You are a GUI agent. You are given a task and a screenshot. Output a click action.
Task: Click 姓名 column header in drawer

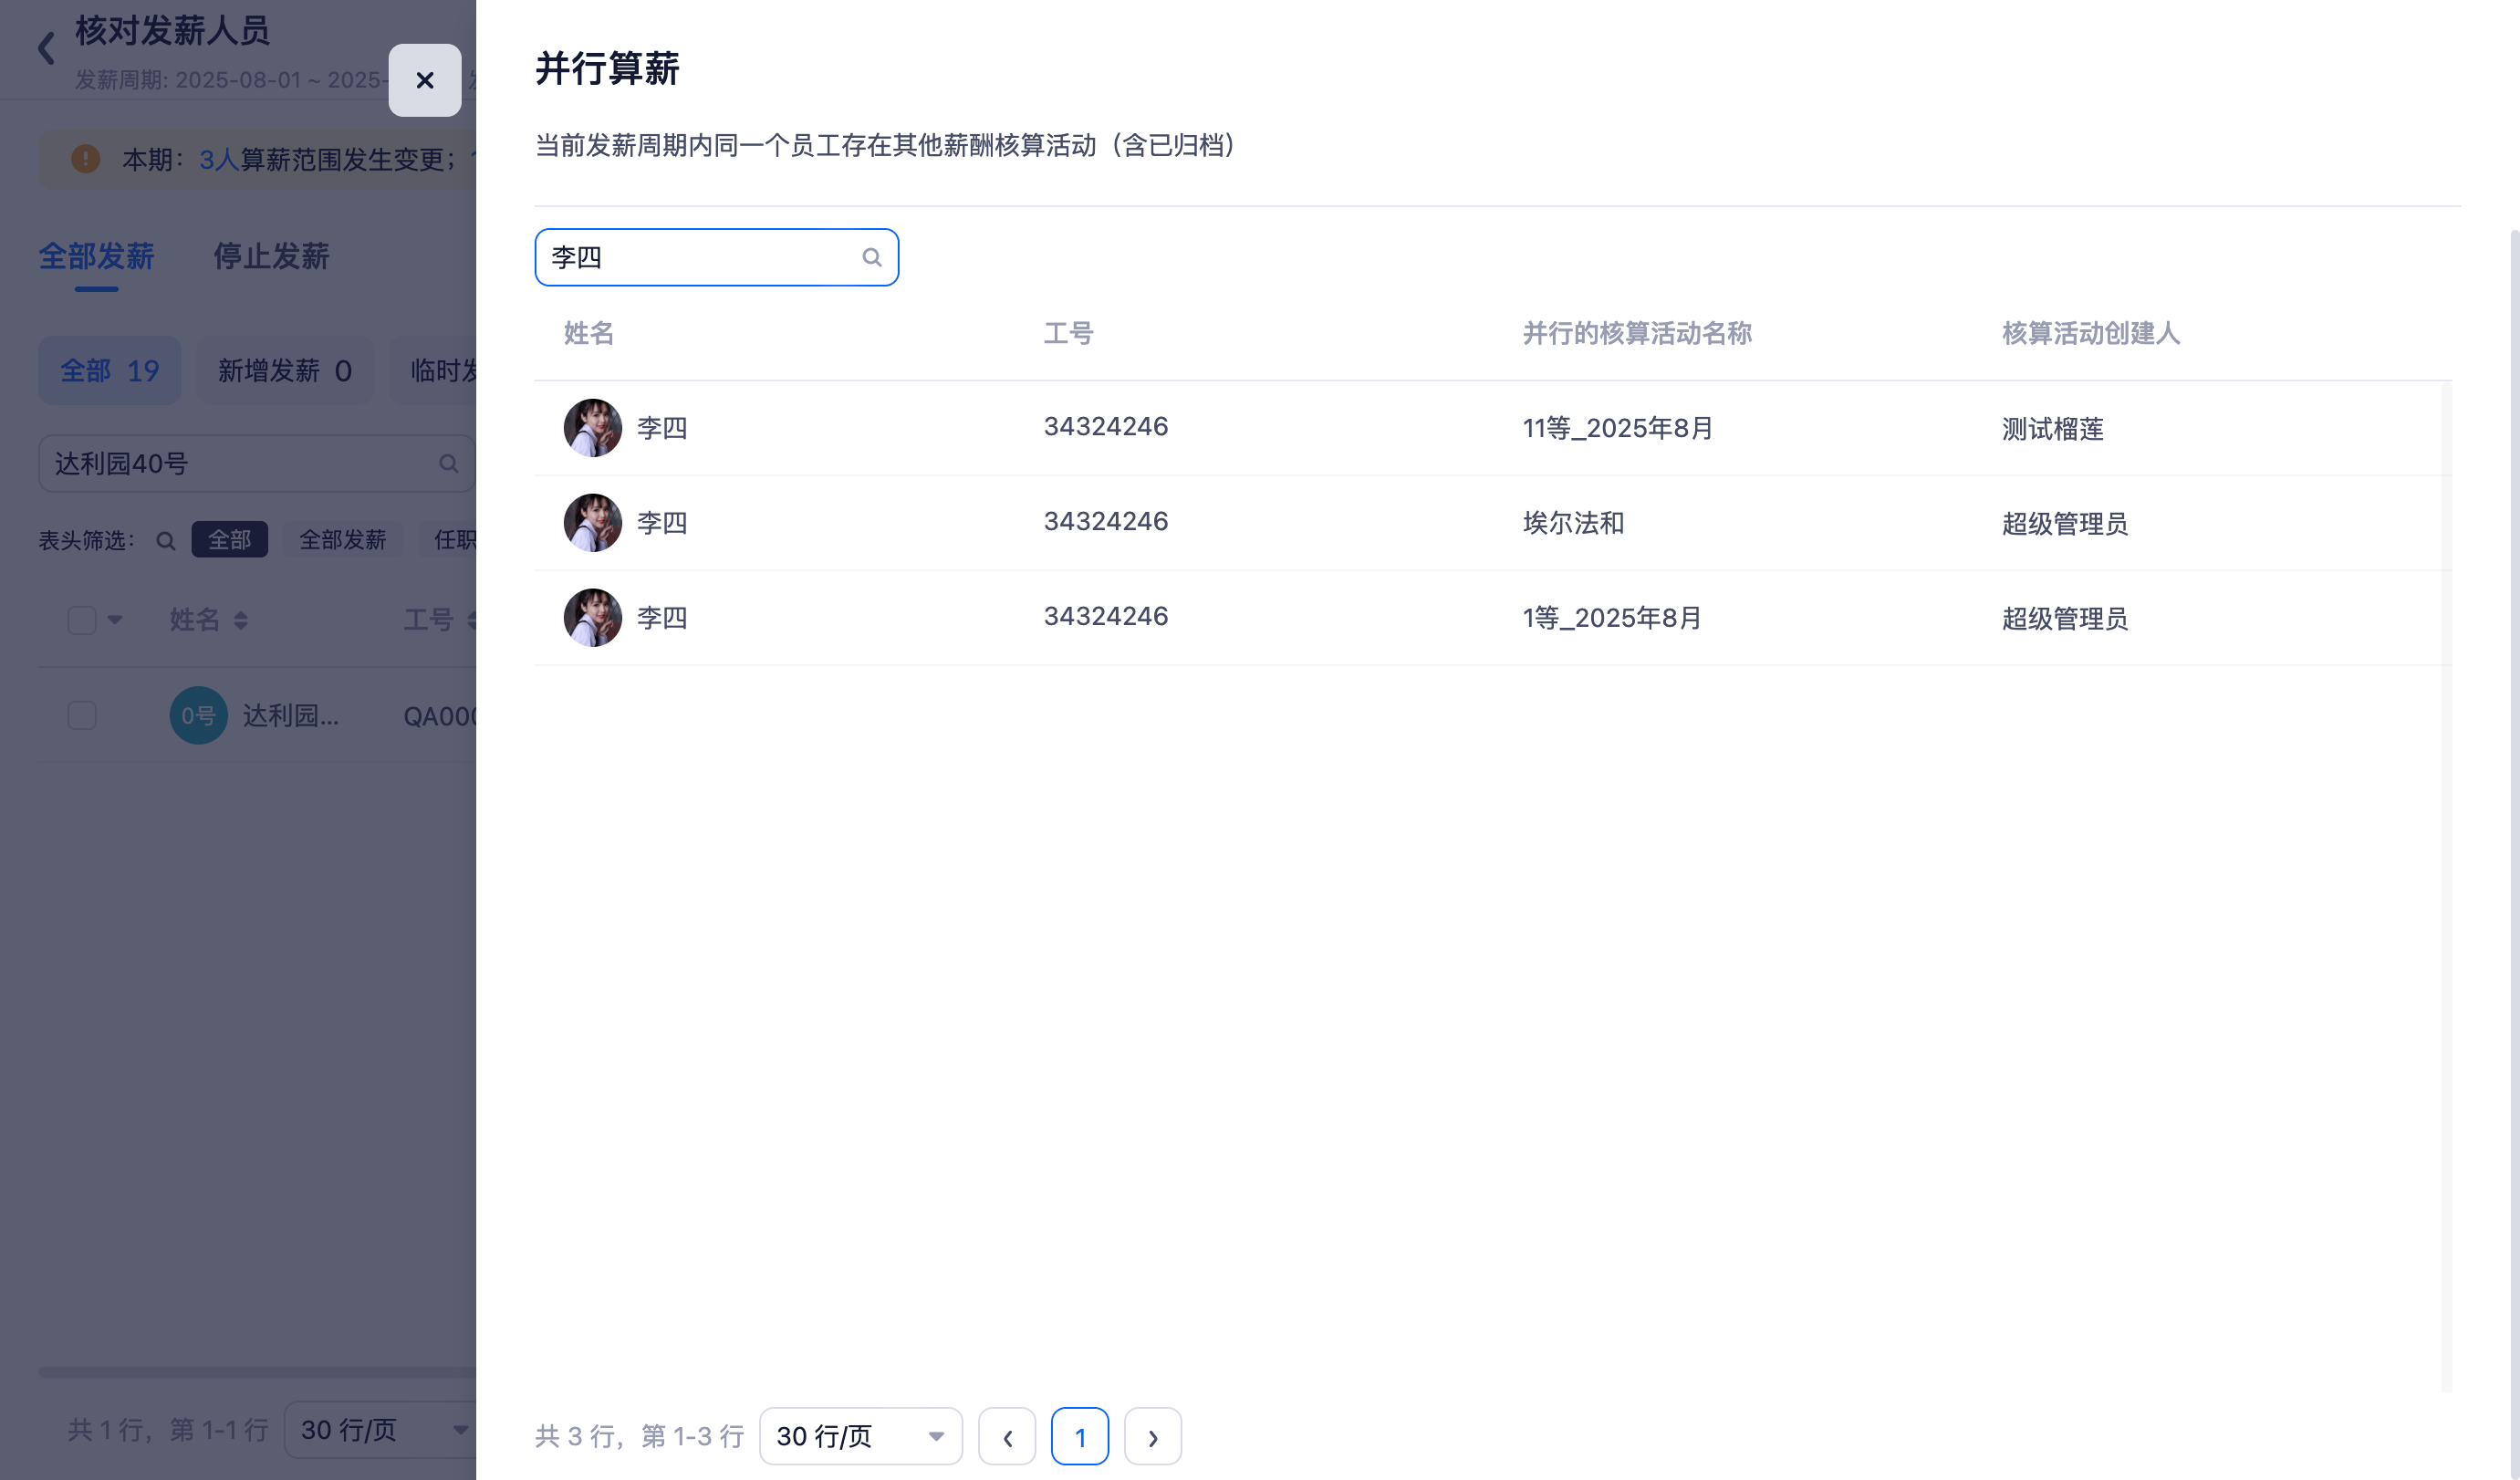[x=588, y=333]
